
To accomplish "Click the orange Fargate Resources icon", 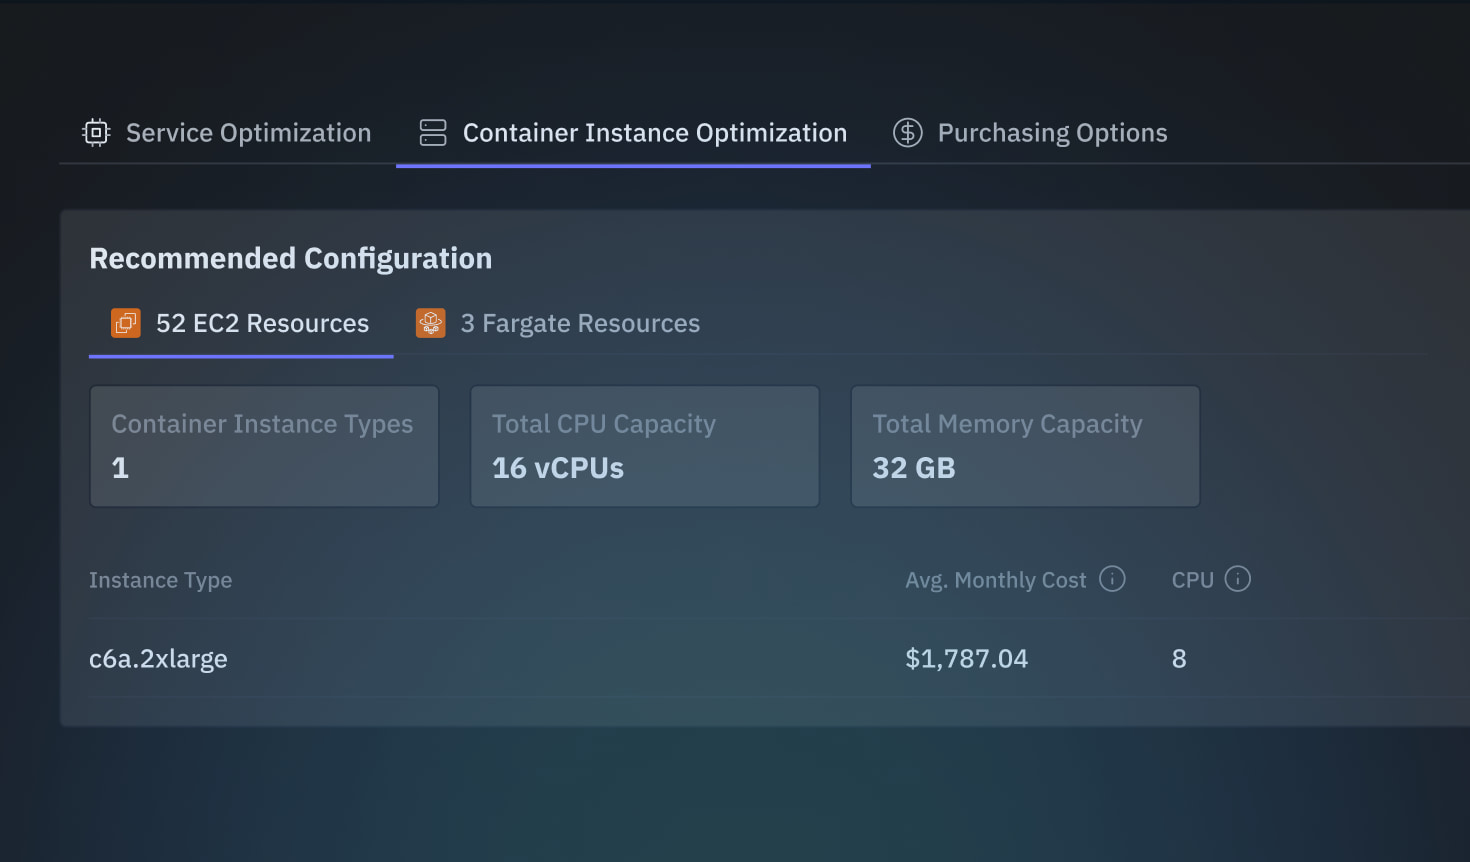I will (x=431, y=323).
